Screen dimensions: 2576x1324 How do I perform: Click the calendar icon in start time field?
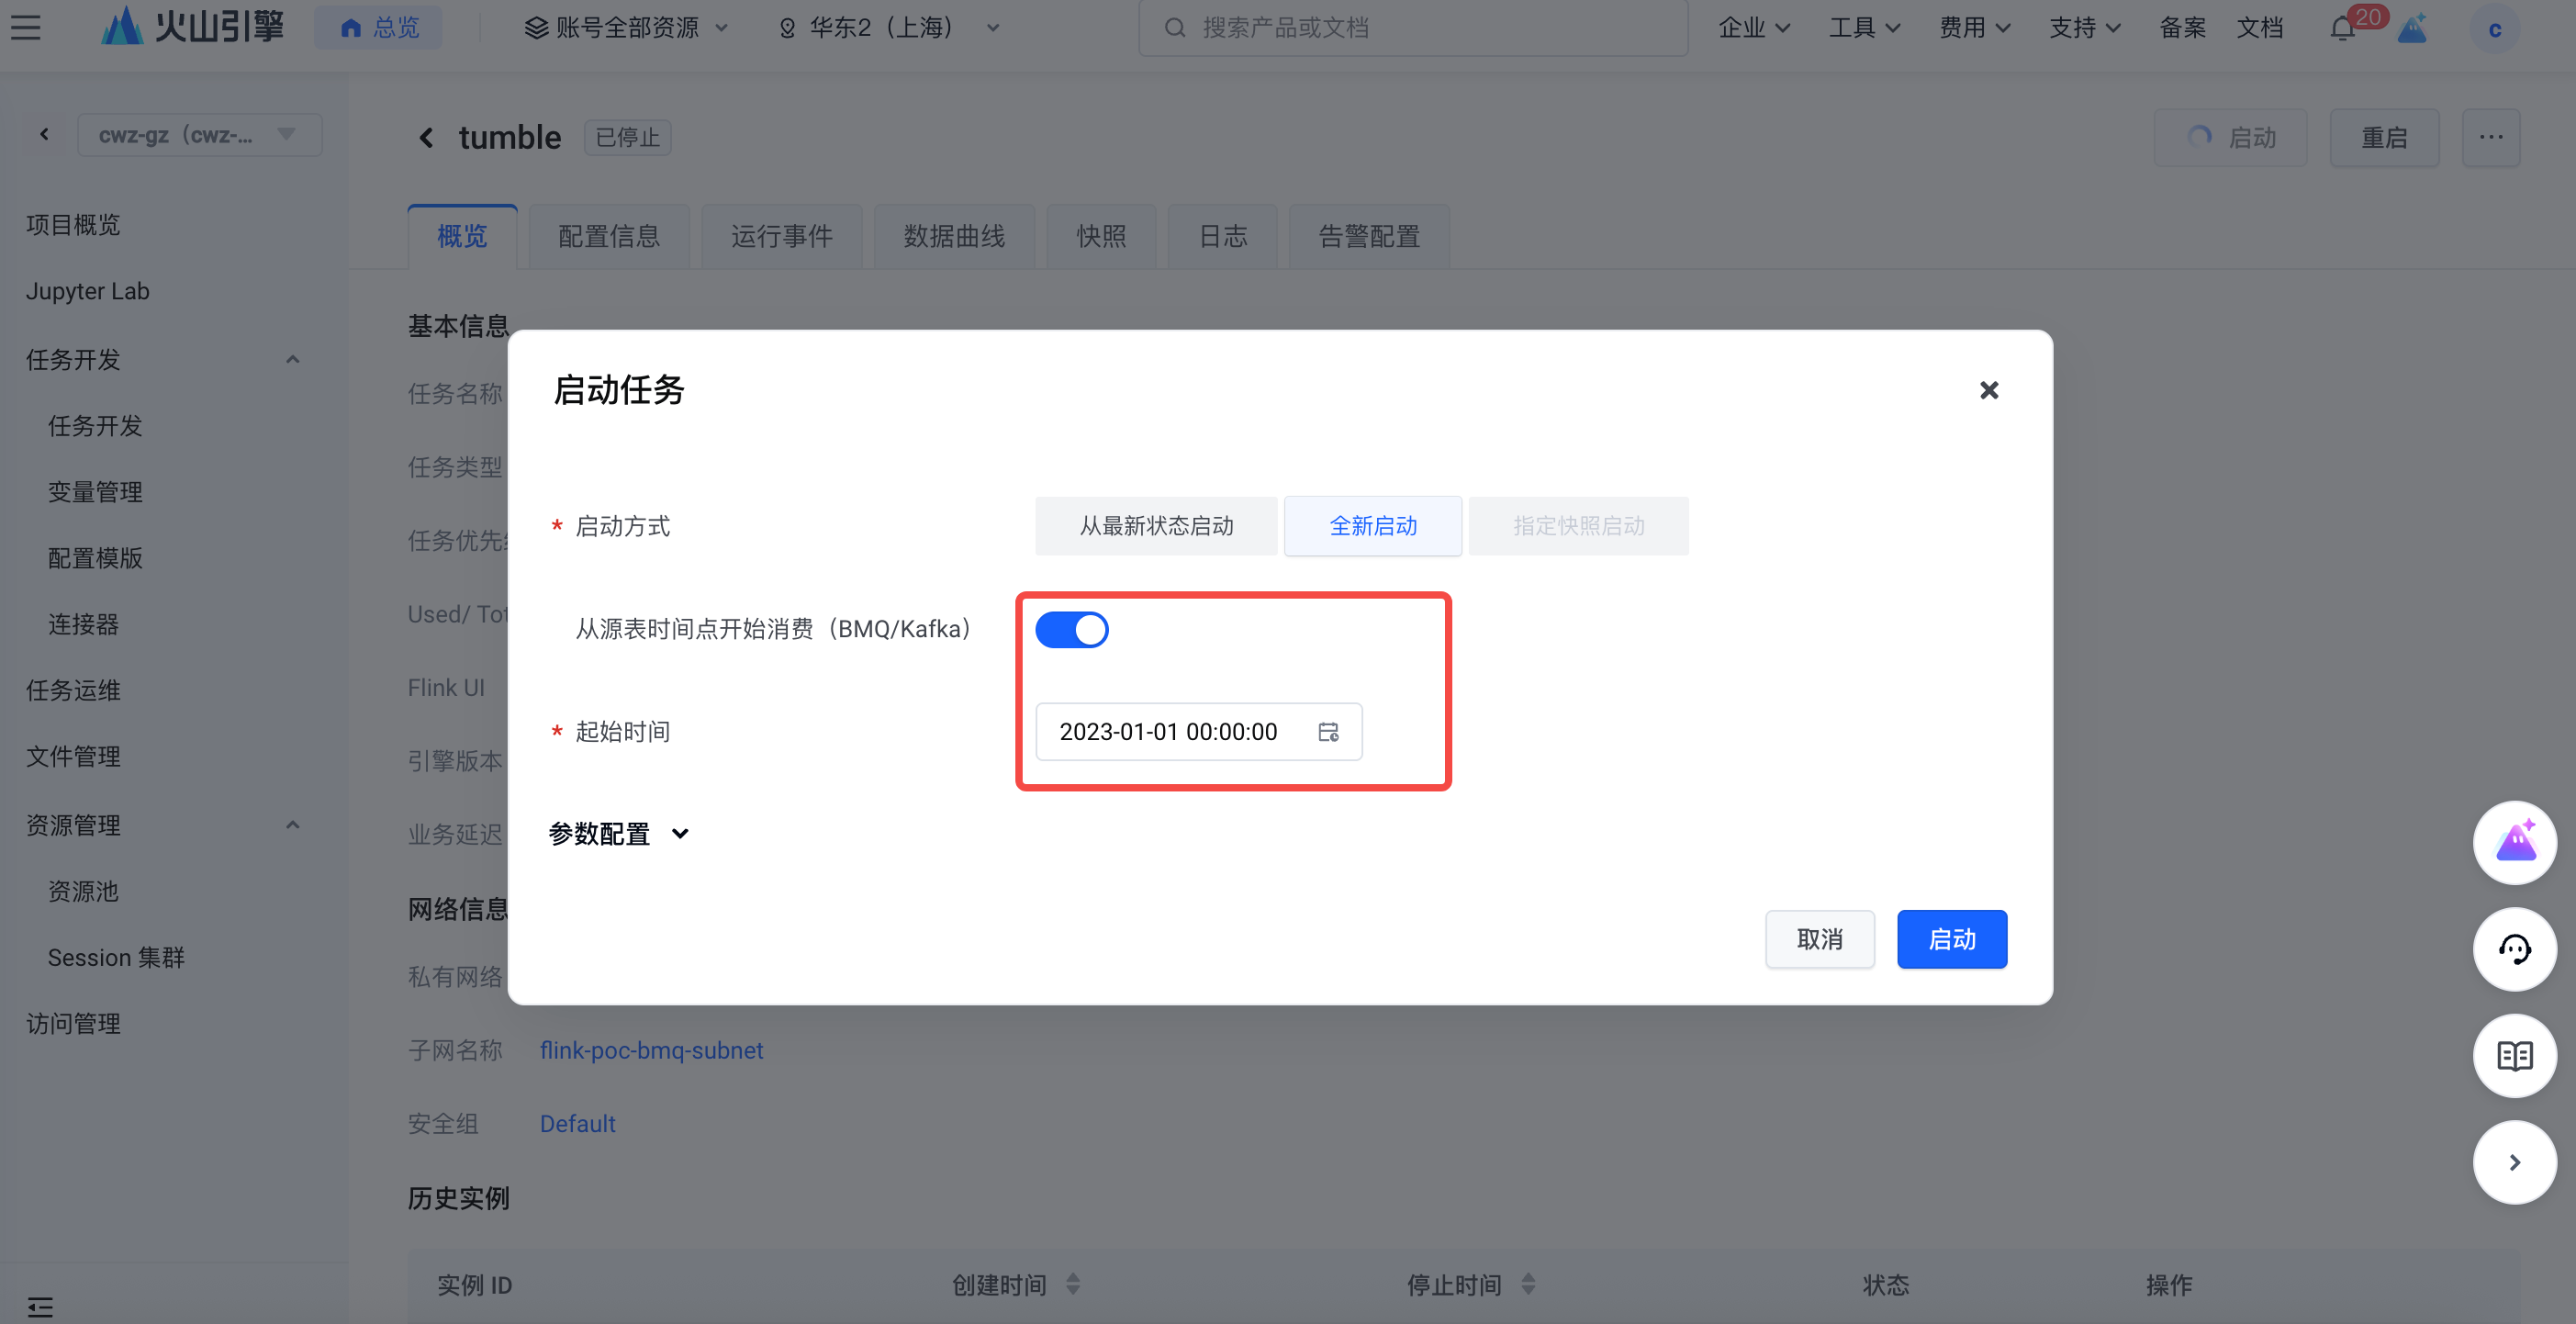coord(1328,732)
